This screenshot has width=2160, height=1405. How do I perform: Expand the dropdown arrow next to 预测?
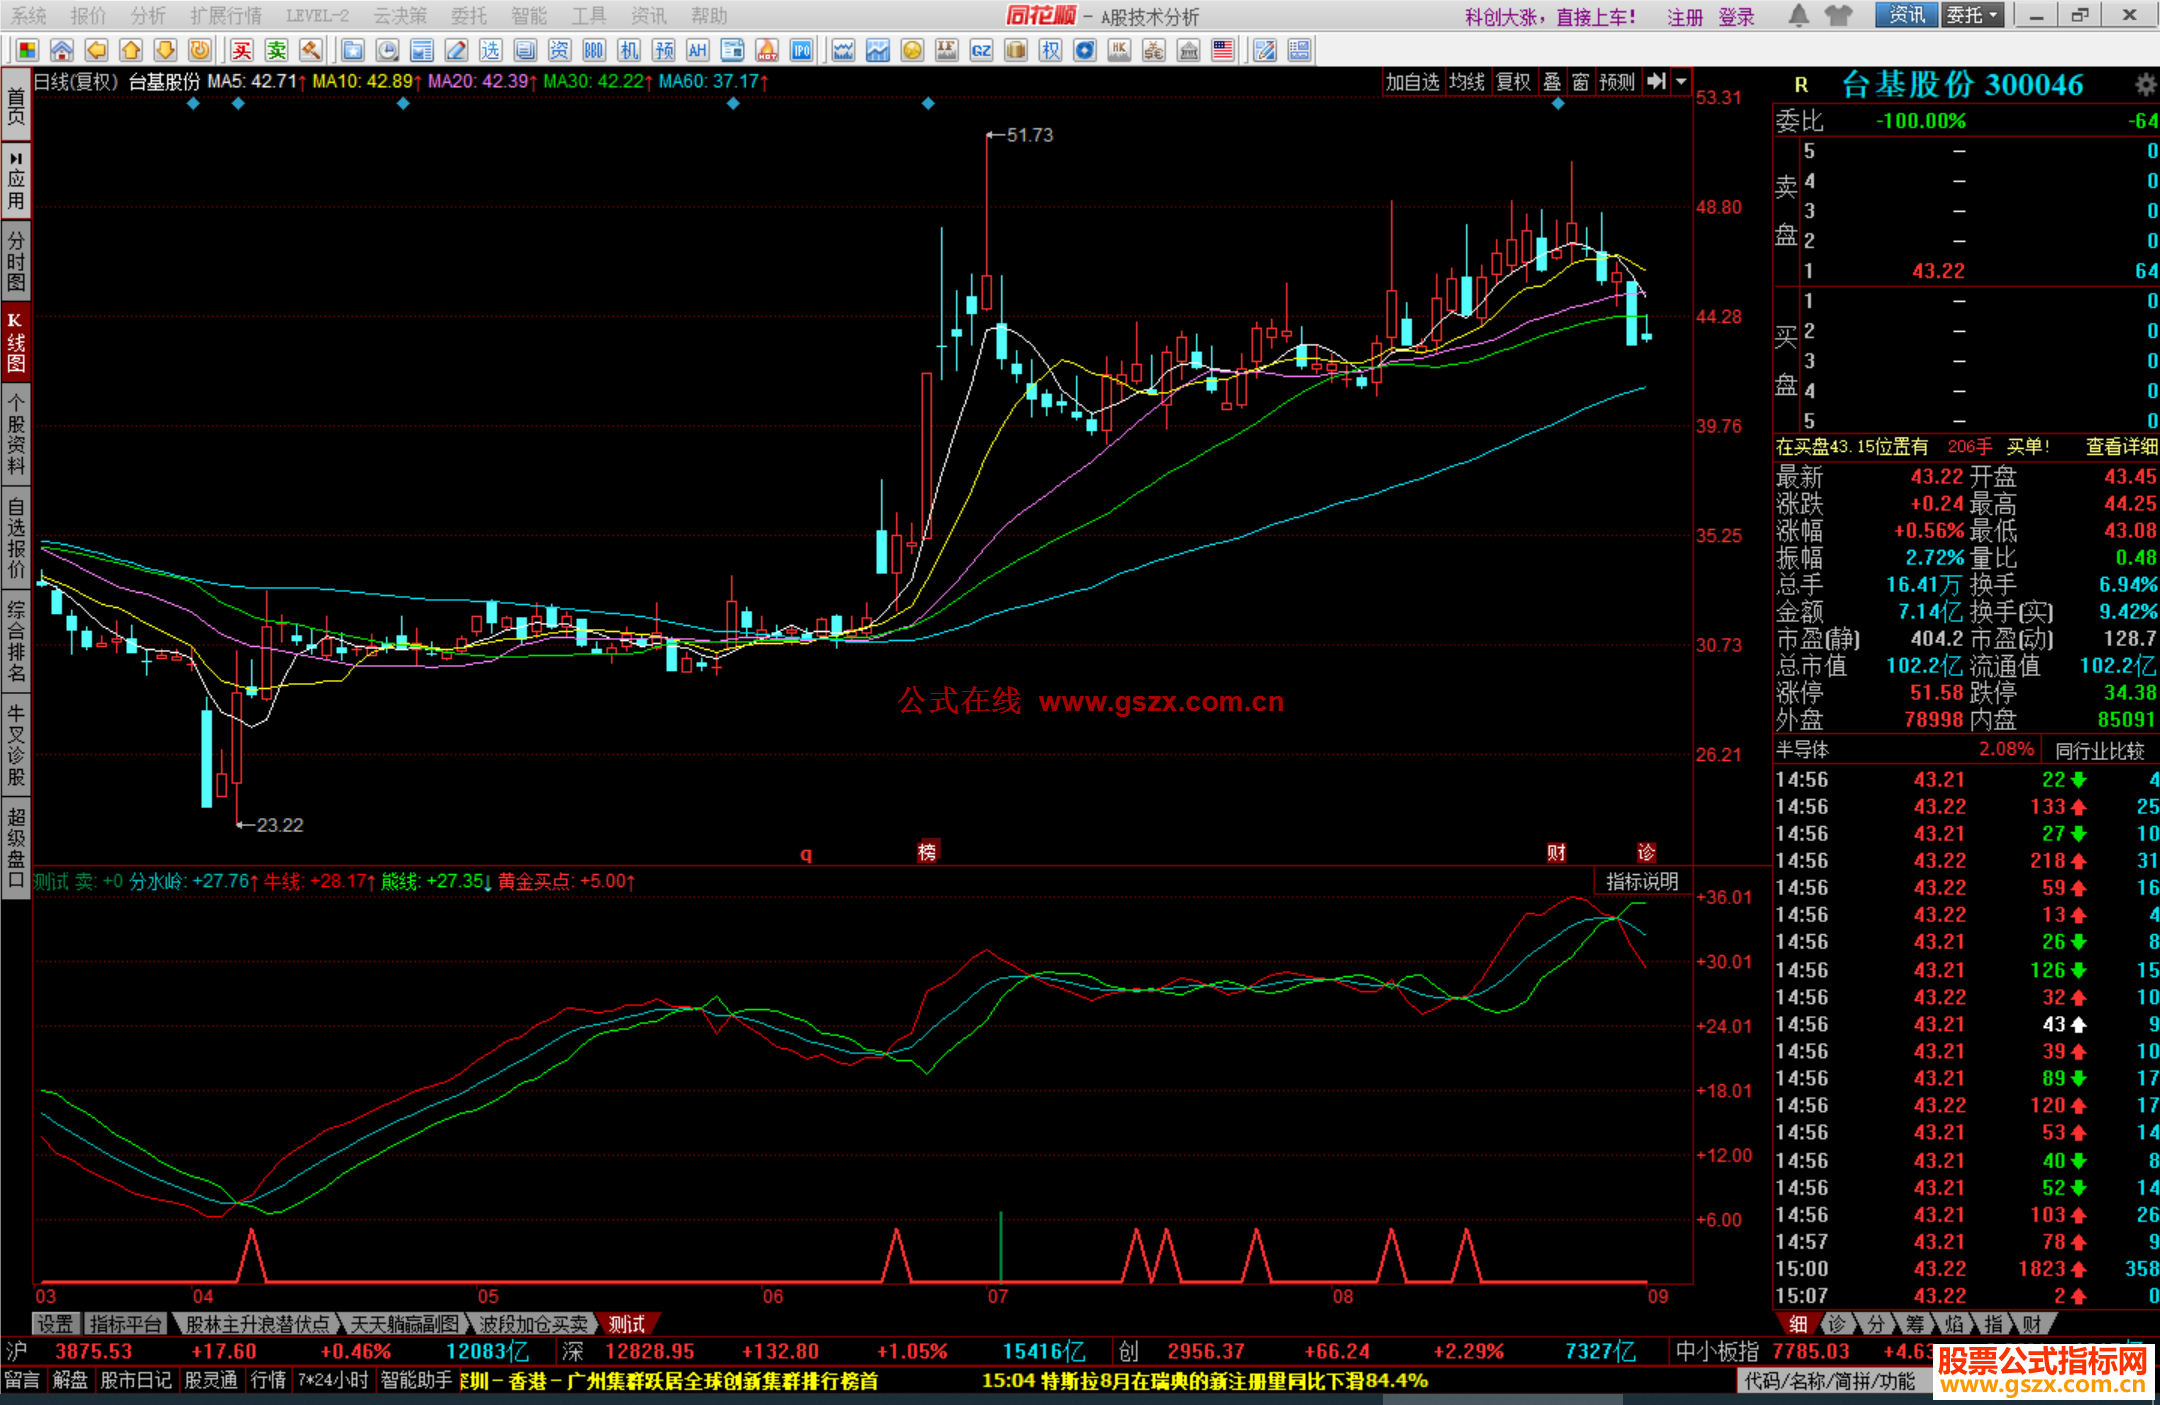[1682, 82]
